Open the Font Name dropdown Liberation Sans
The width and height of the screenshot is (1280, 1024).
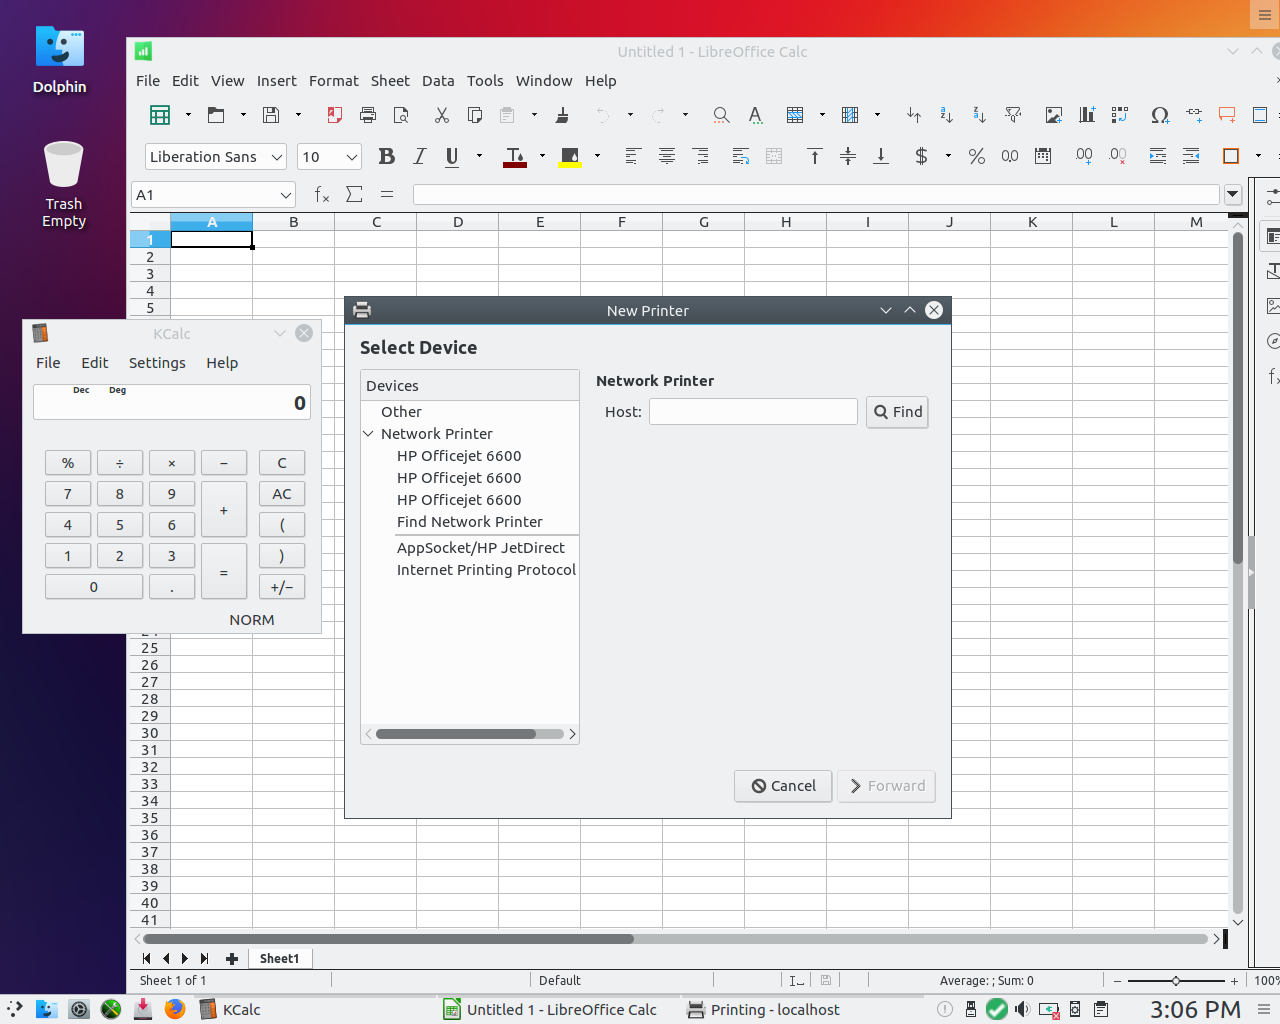click(278, 157)
